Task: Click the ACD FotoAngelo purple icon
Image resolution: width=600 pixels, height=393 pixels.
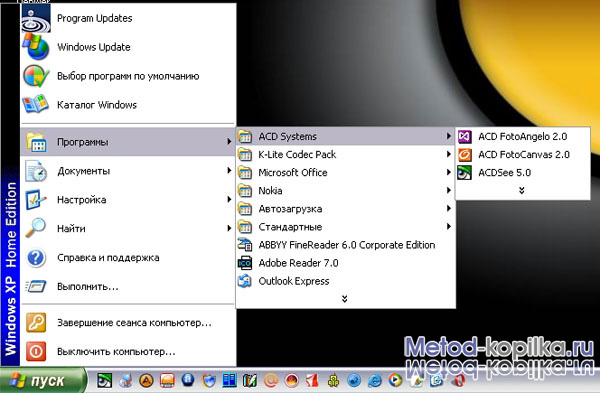Action: [x=465, y=136]
